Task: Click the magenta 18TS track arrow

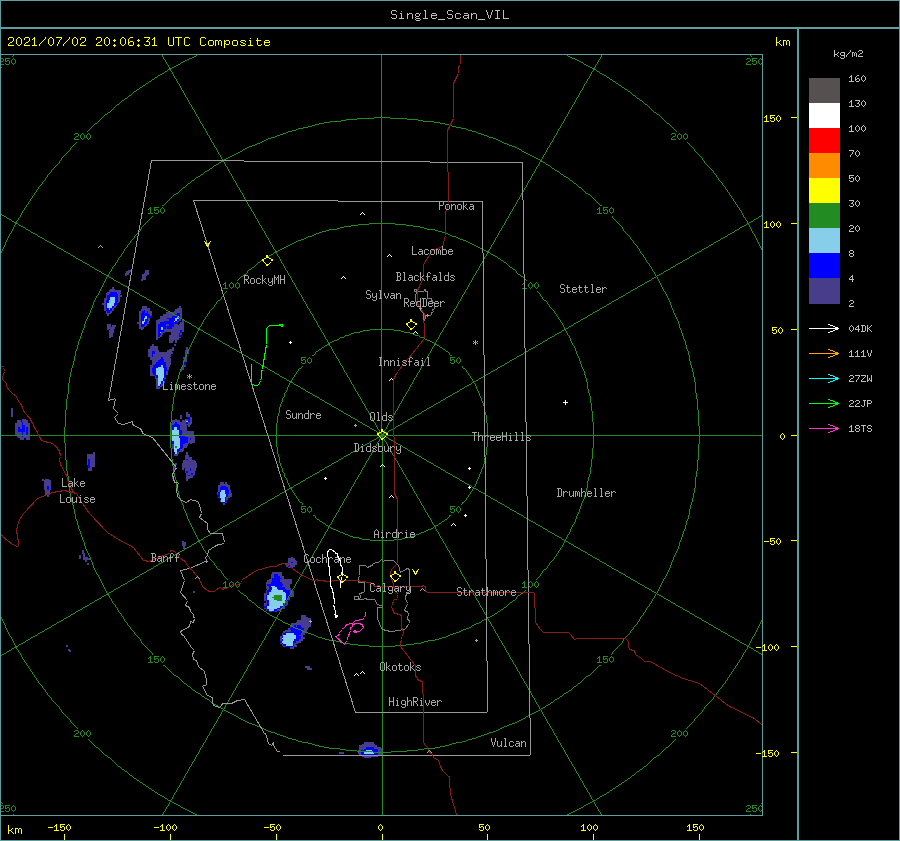Action: point(824,428)
